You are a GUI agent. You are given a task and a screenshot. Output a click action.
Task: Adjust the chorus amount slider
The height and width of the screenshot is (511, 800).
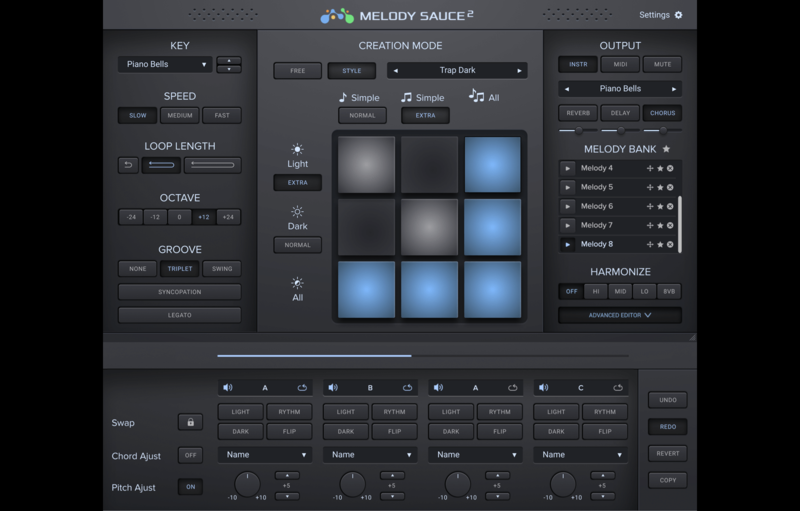point(662,131)
